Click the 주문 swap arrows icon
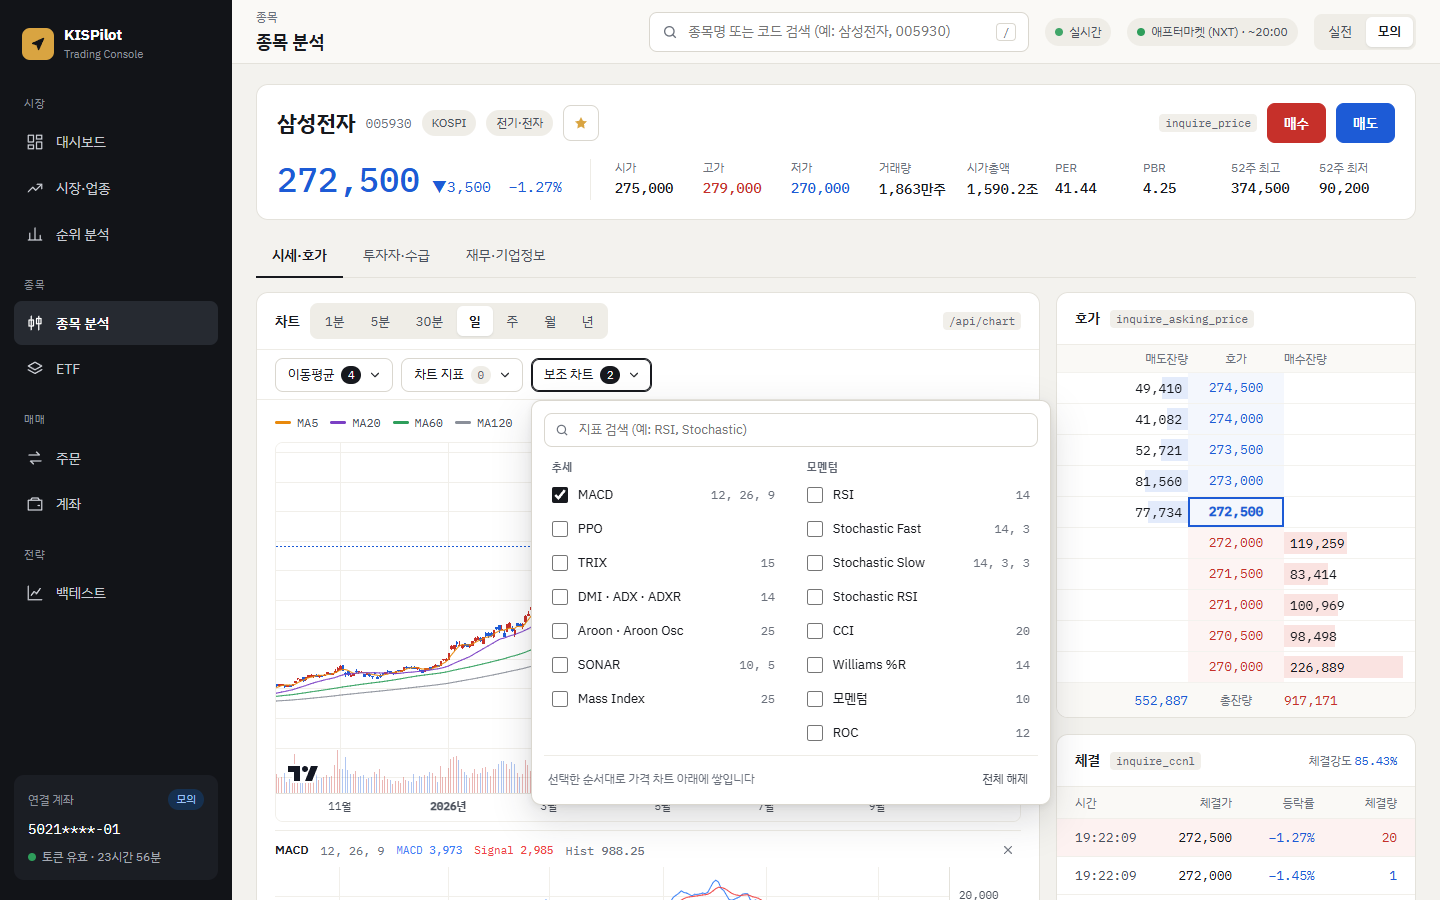Image resolution: width=1440 pixels, height=900 pixels. (x=35, y=458)
